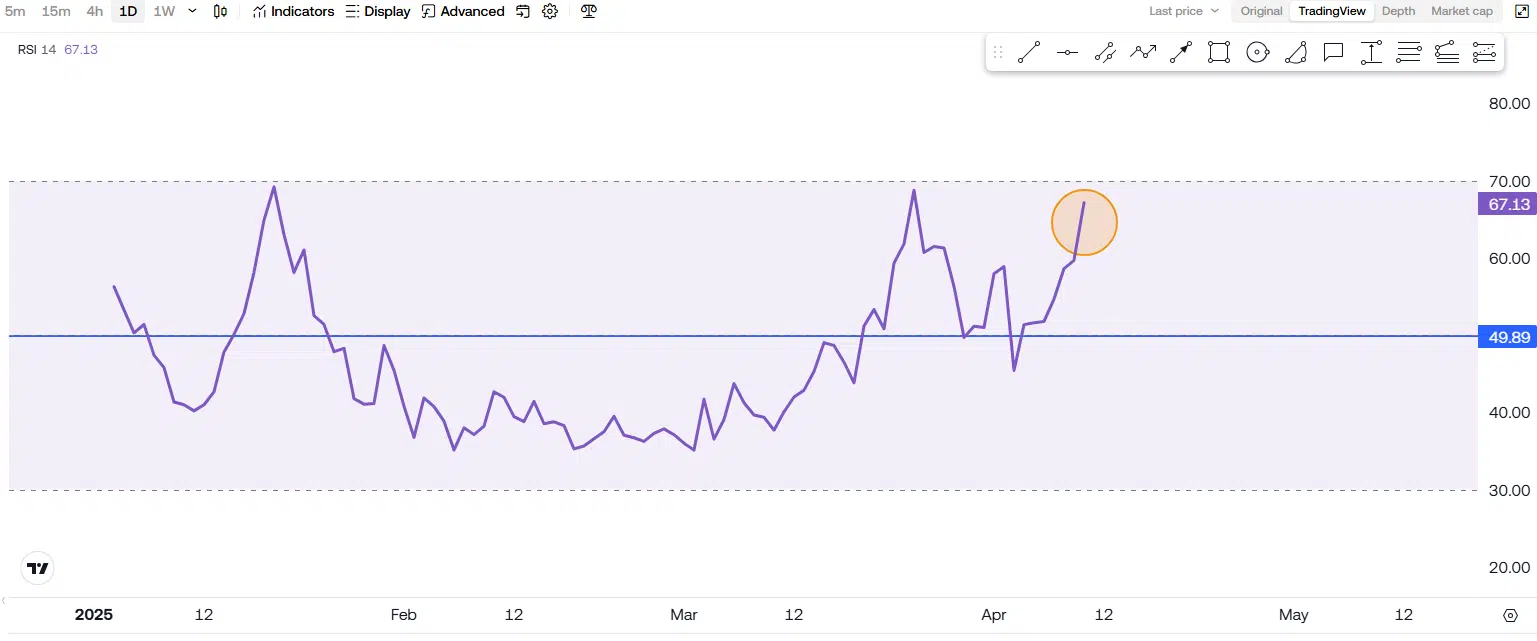The width and height of the screenshot is (1537, 641).
Task: Select the arrow line drawing tool
Action: pyautogui.click(x=1181, y=53)
